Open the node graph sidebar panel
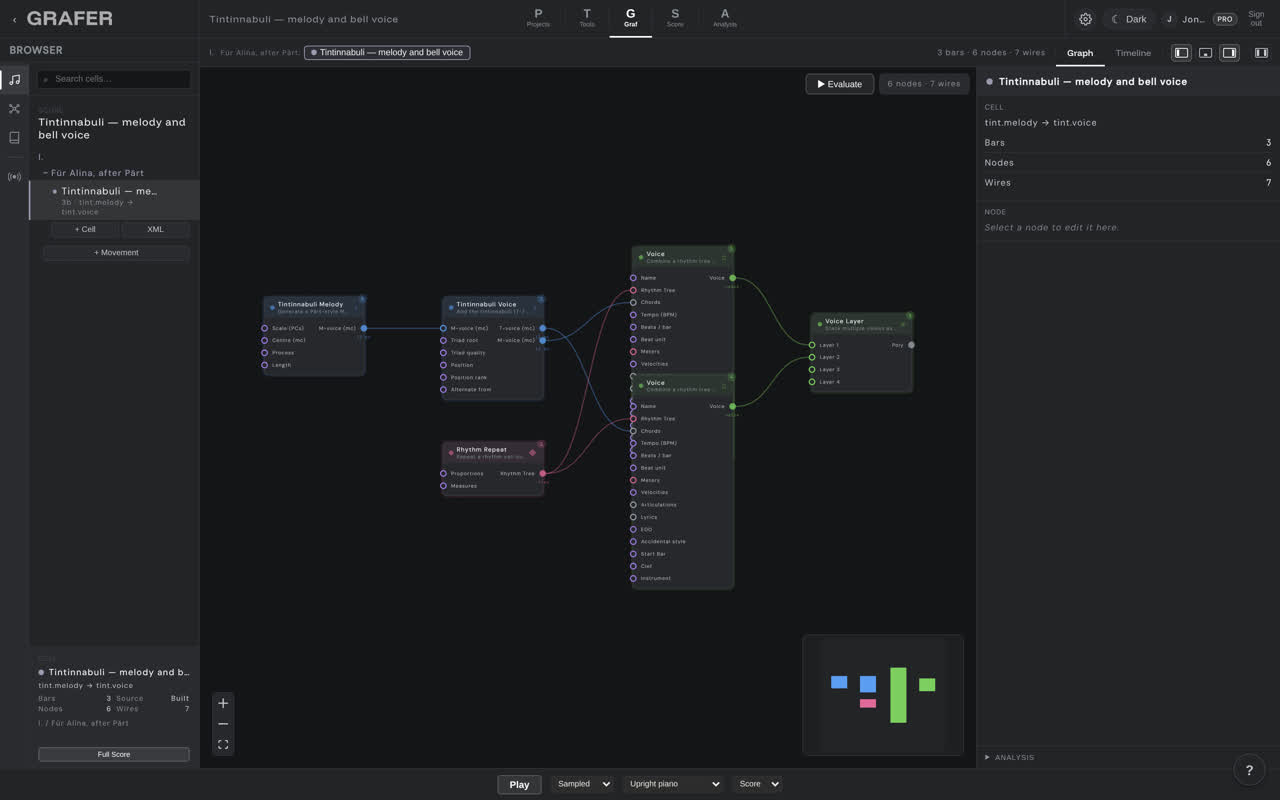 click(14, 109)
